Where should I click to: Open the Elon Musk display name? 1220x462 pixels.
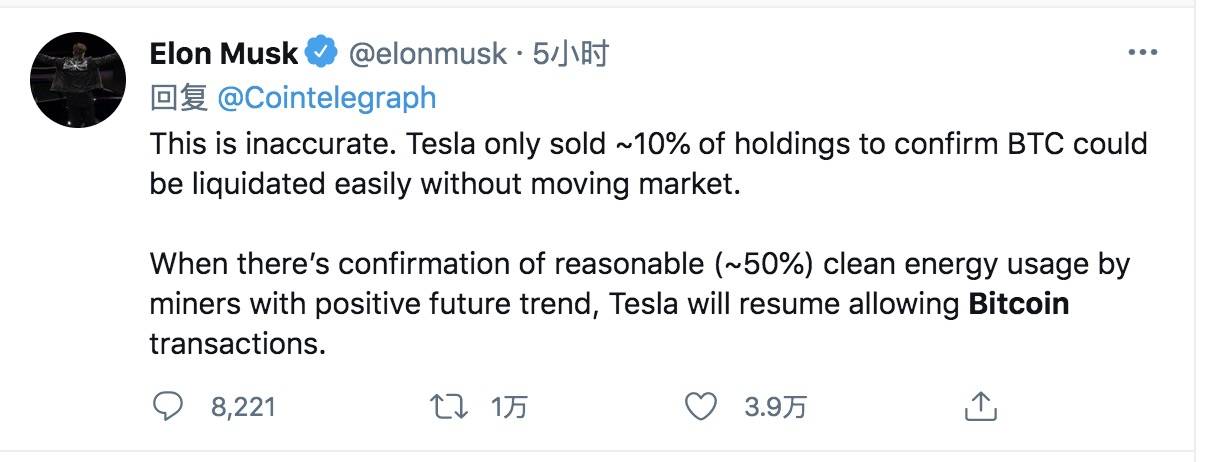(x=225, y=53)
